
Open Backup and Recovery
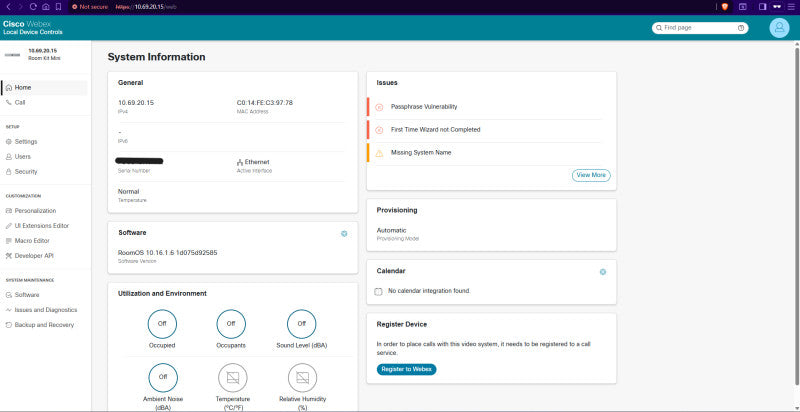(x=45, y=325)
